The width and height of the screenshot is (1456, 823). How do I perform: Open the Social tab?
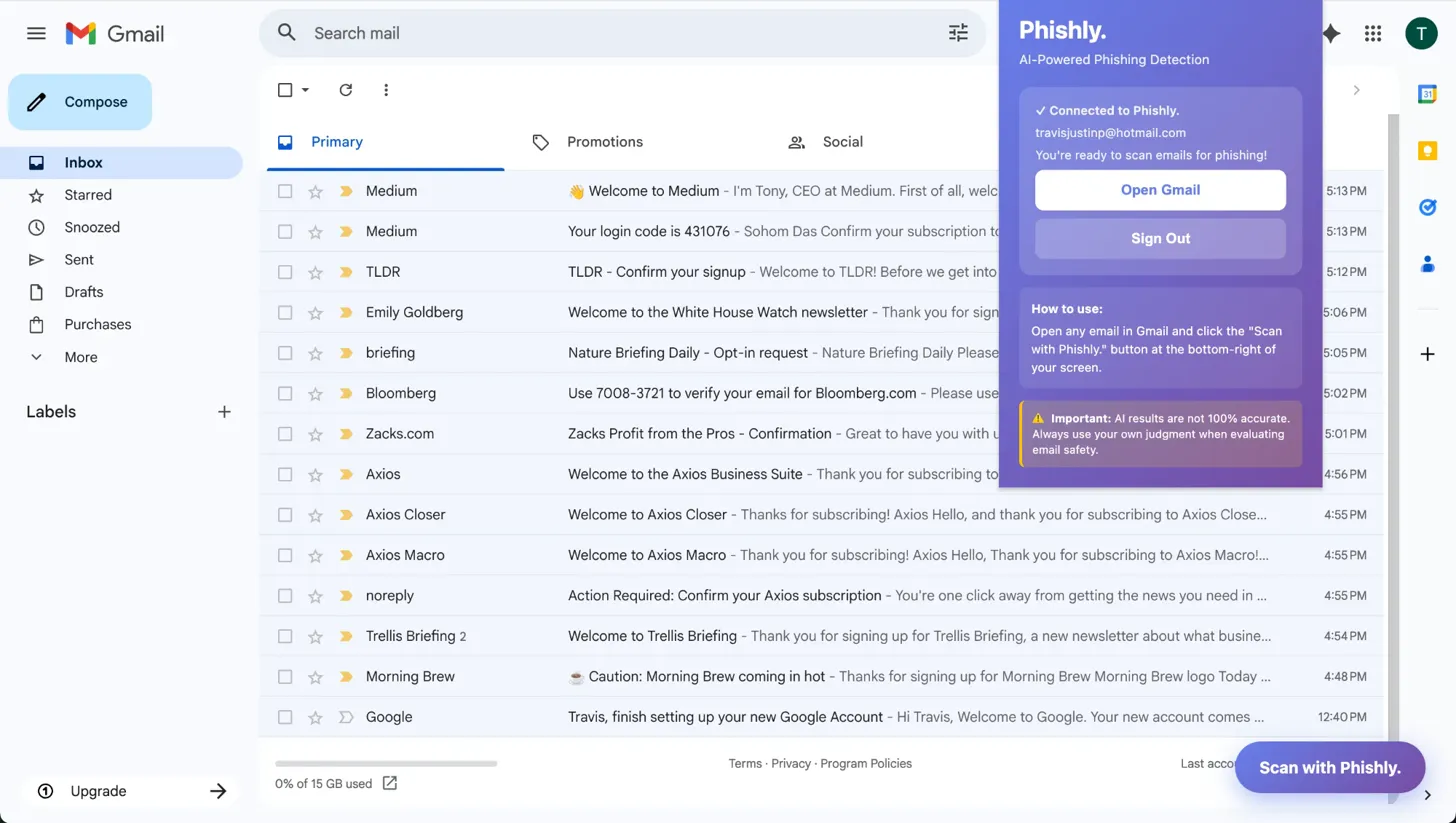tap(842, 141)
